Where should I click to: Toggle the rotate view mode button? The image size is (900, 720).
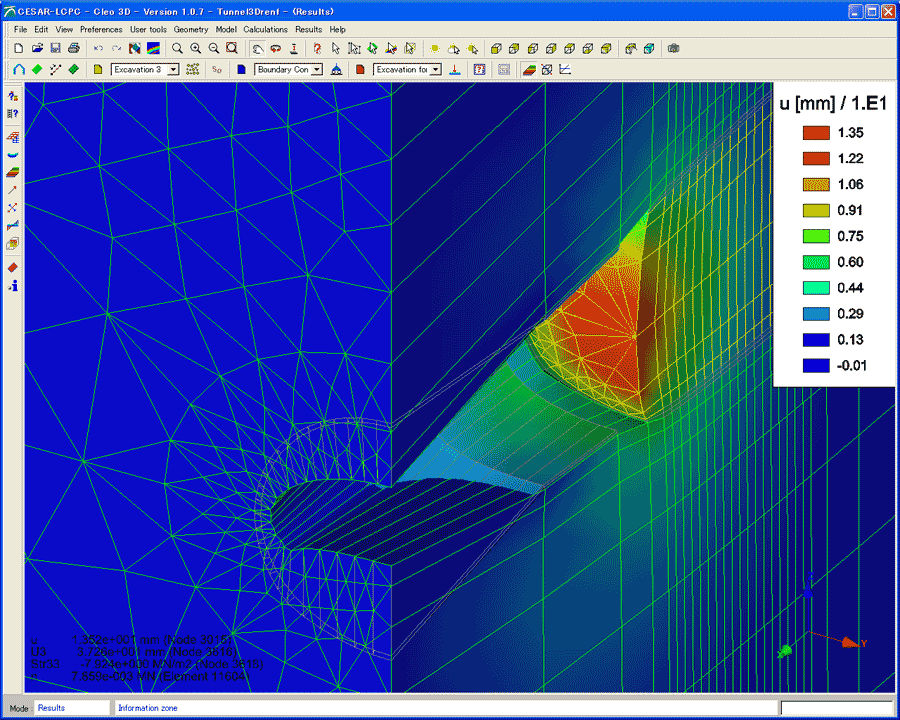(257, 48)
